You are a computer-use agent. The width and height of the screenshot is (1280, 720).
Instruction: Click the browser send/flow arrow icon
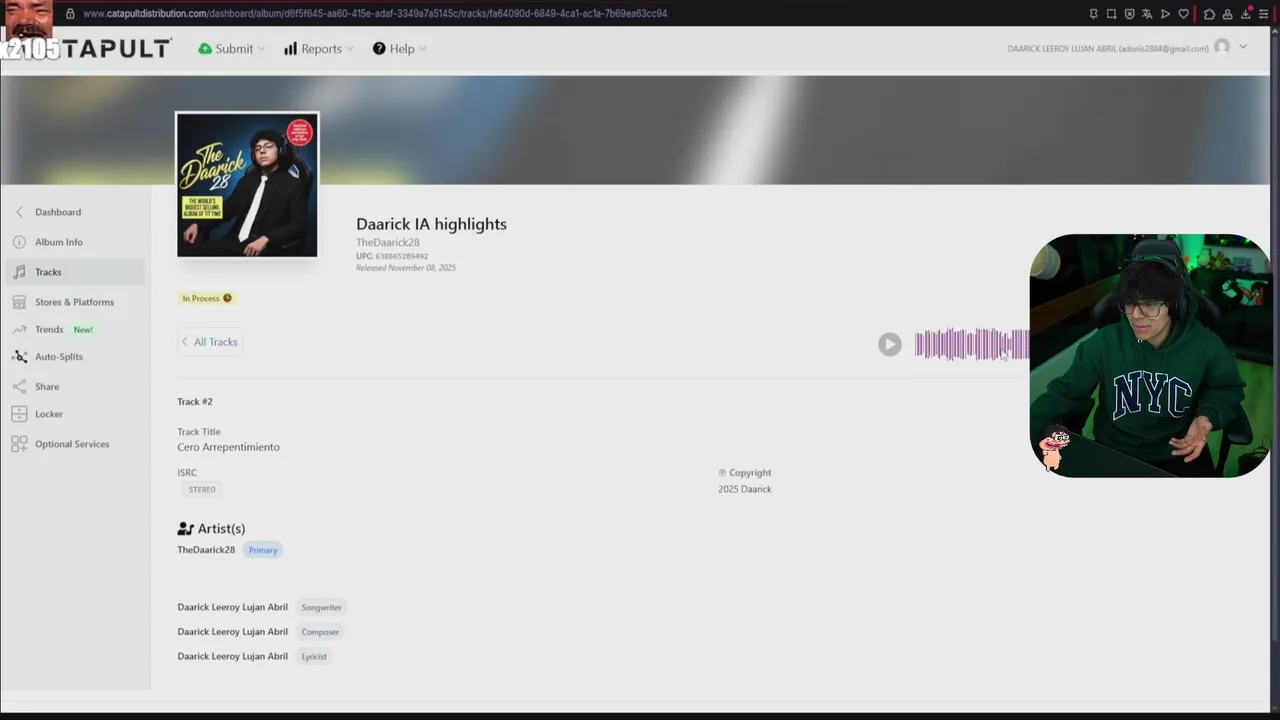(1165, 14)
